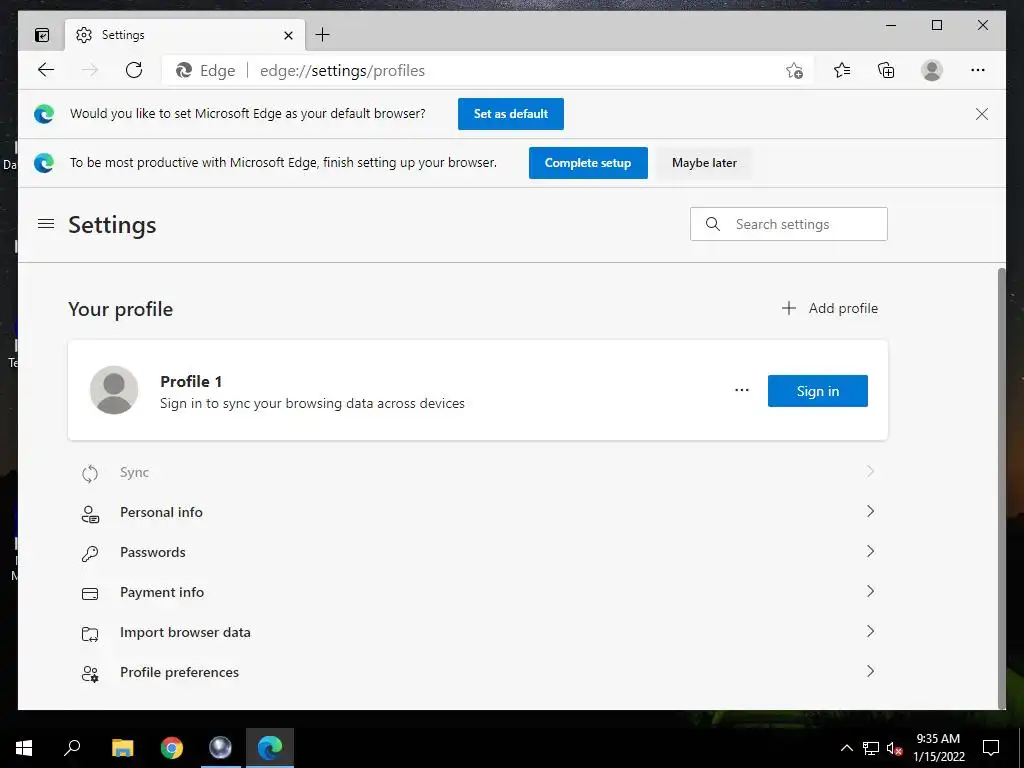Show hidden system tray icons

(846, 748)
